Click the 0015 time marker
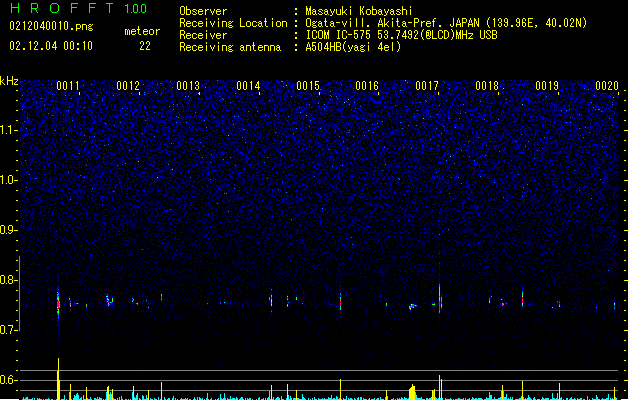629x400 pixels. tap(308, 86)
